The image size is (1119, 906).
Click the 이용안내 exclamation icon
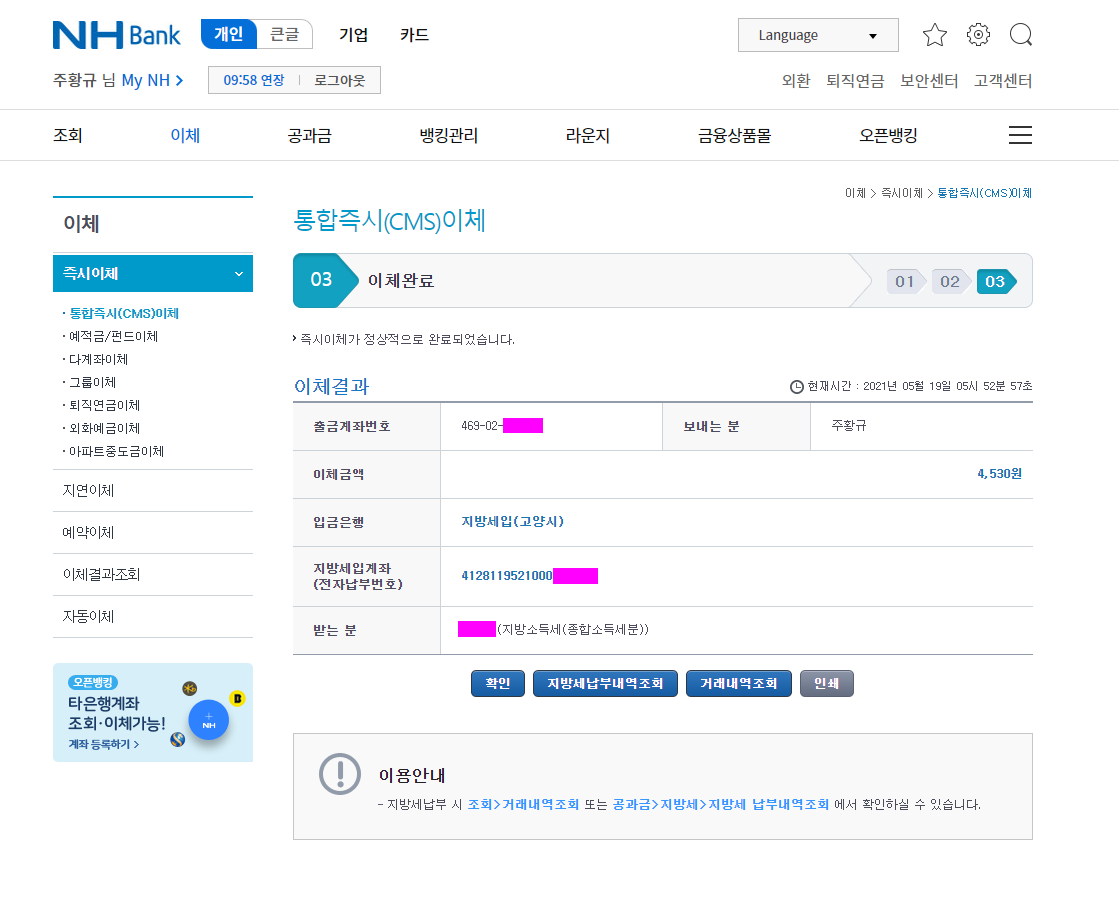coord(339,773)
